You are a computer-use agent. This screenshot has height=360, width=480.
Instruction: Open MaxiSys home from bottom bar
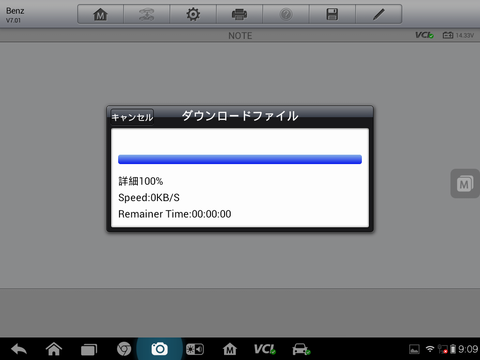[230, 349]
